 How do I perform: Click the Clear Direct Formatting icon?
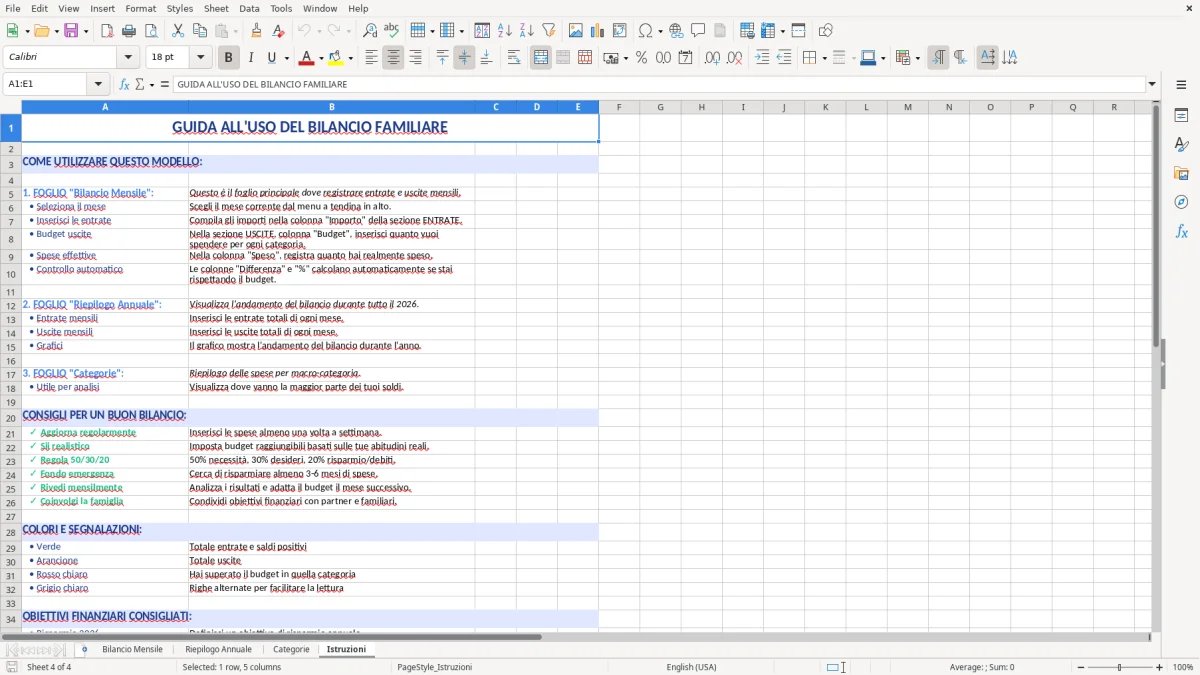point(278,31)
